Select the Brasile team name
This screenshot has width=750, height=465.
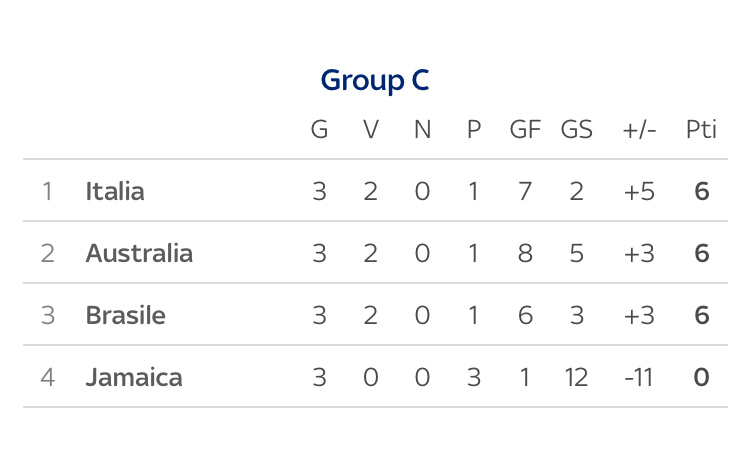coord(125,315)
